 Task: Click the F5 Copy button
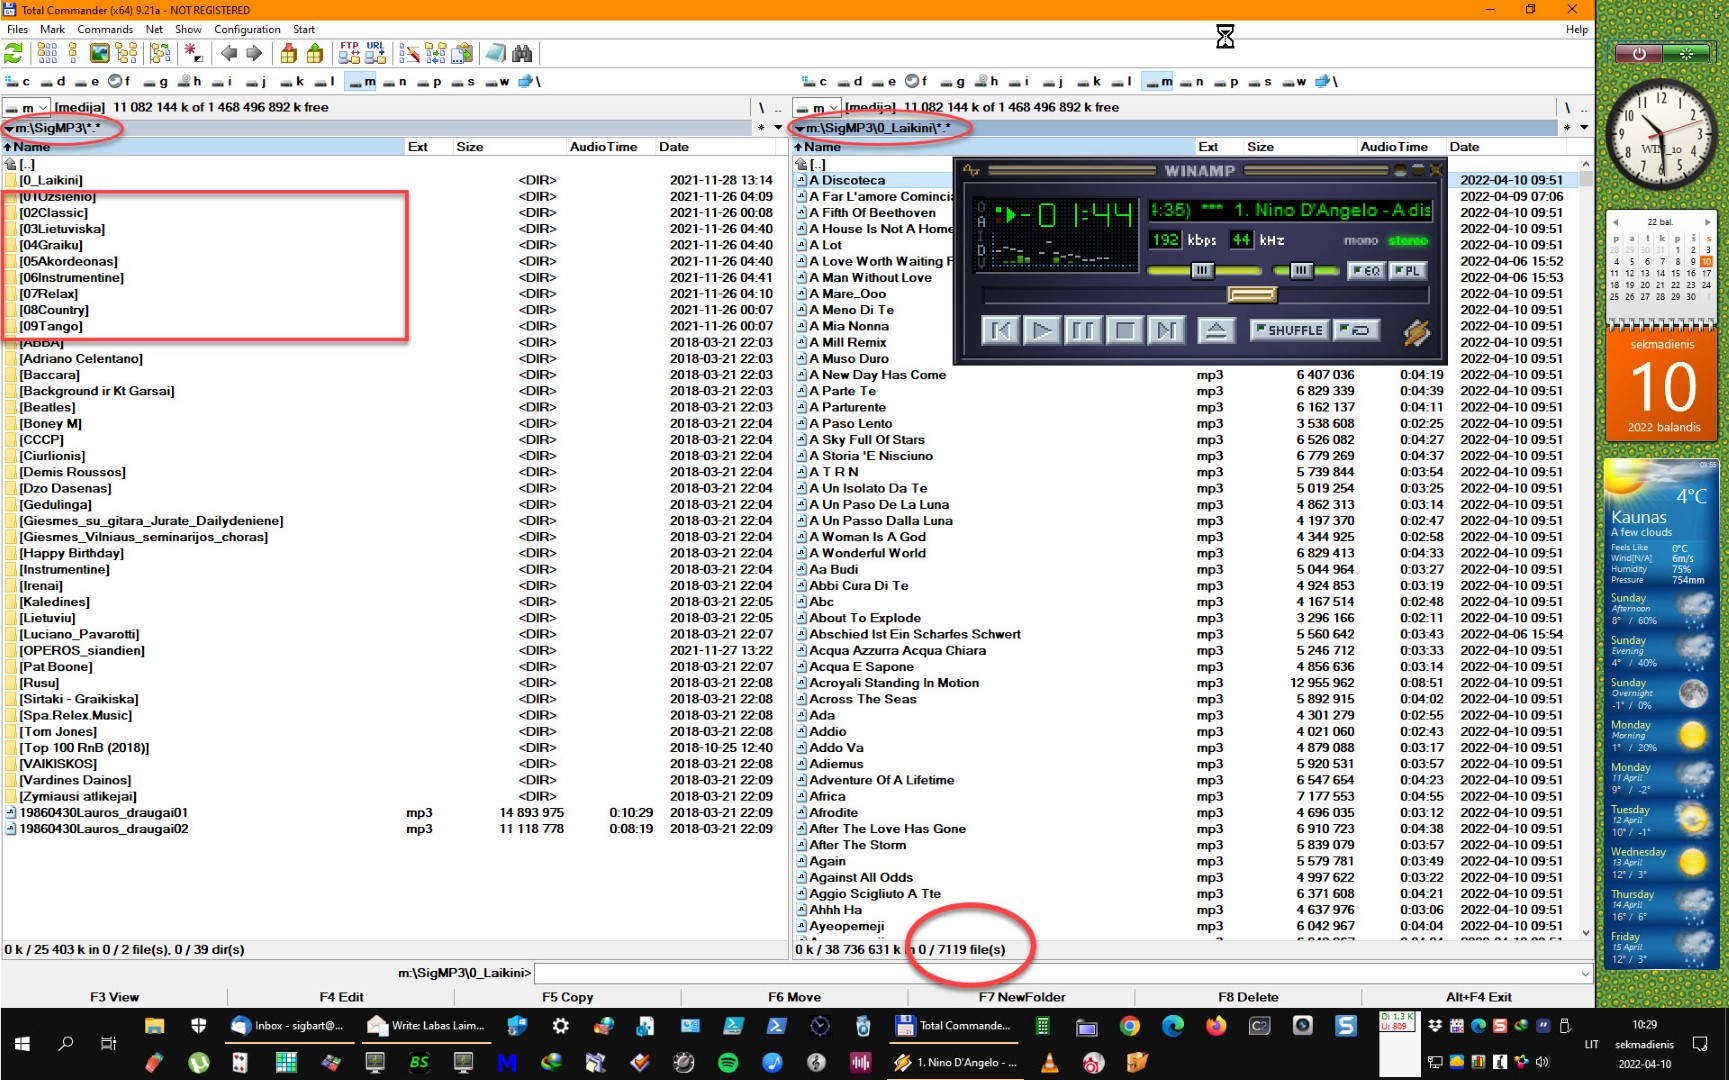click(567, 997)
